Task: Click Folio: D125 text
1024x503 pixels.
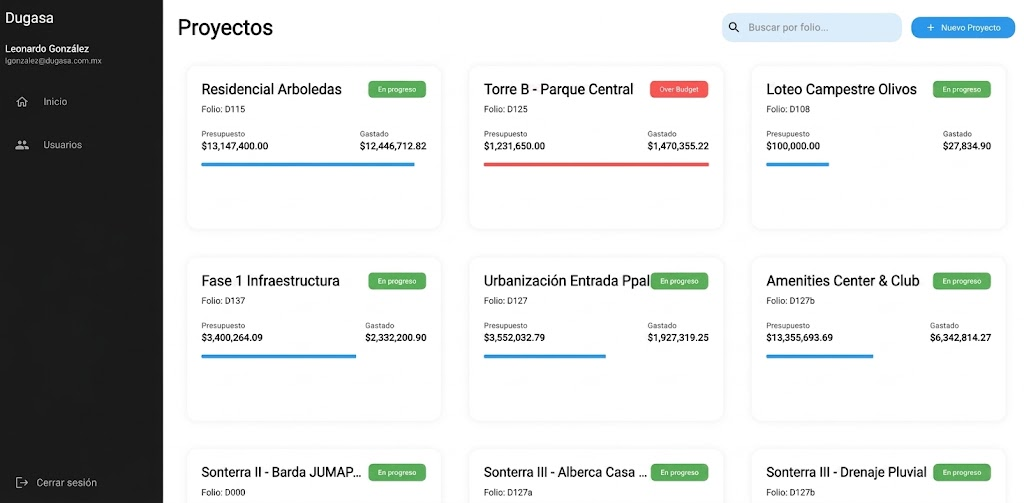Action: (505, 110)
